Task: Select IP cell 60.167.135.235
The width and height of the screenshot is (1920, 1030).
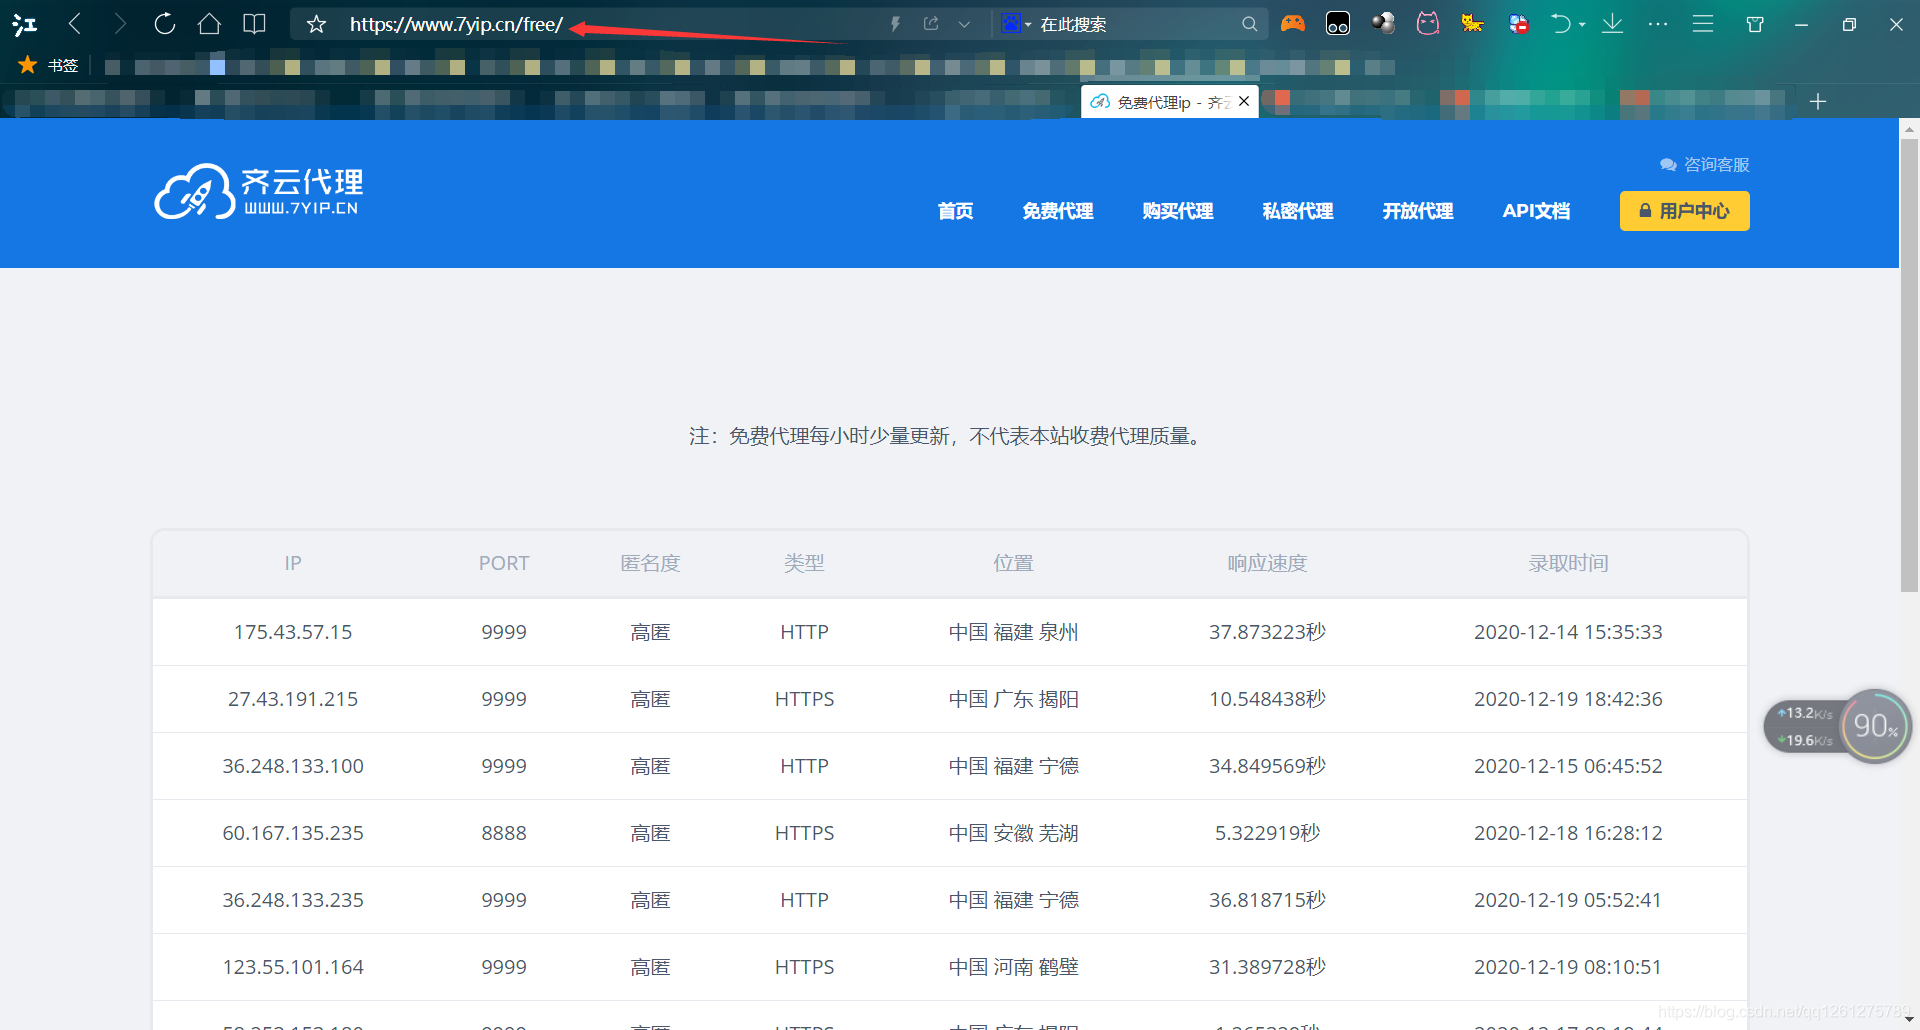Action: [x=293, y=833]
